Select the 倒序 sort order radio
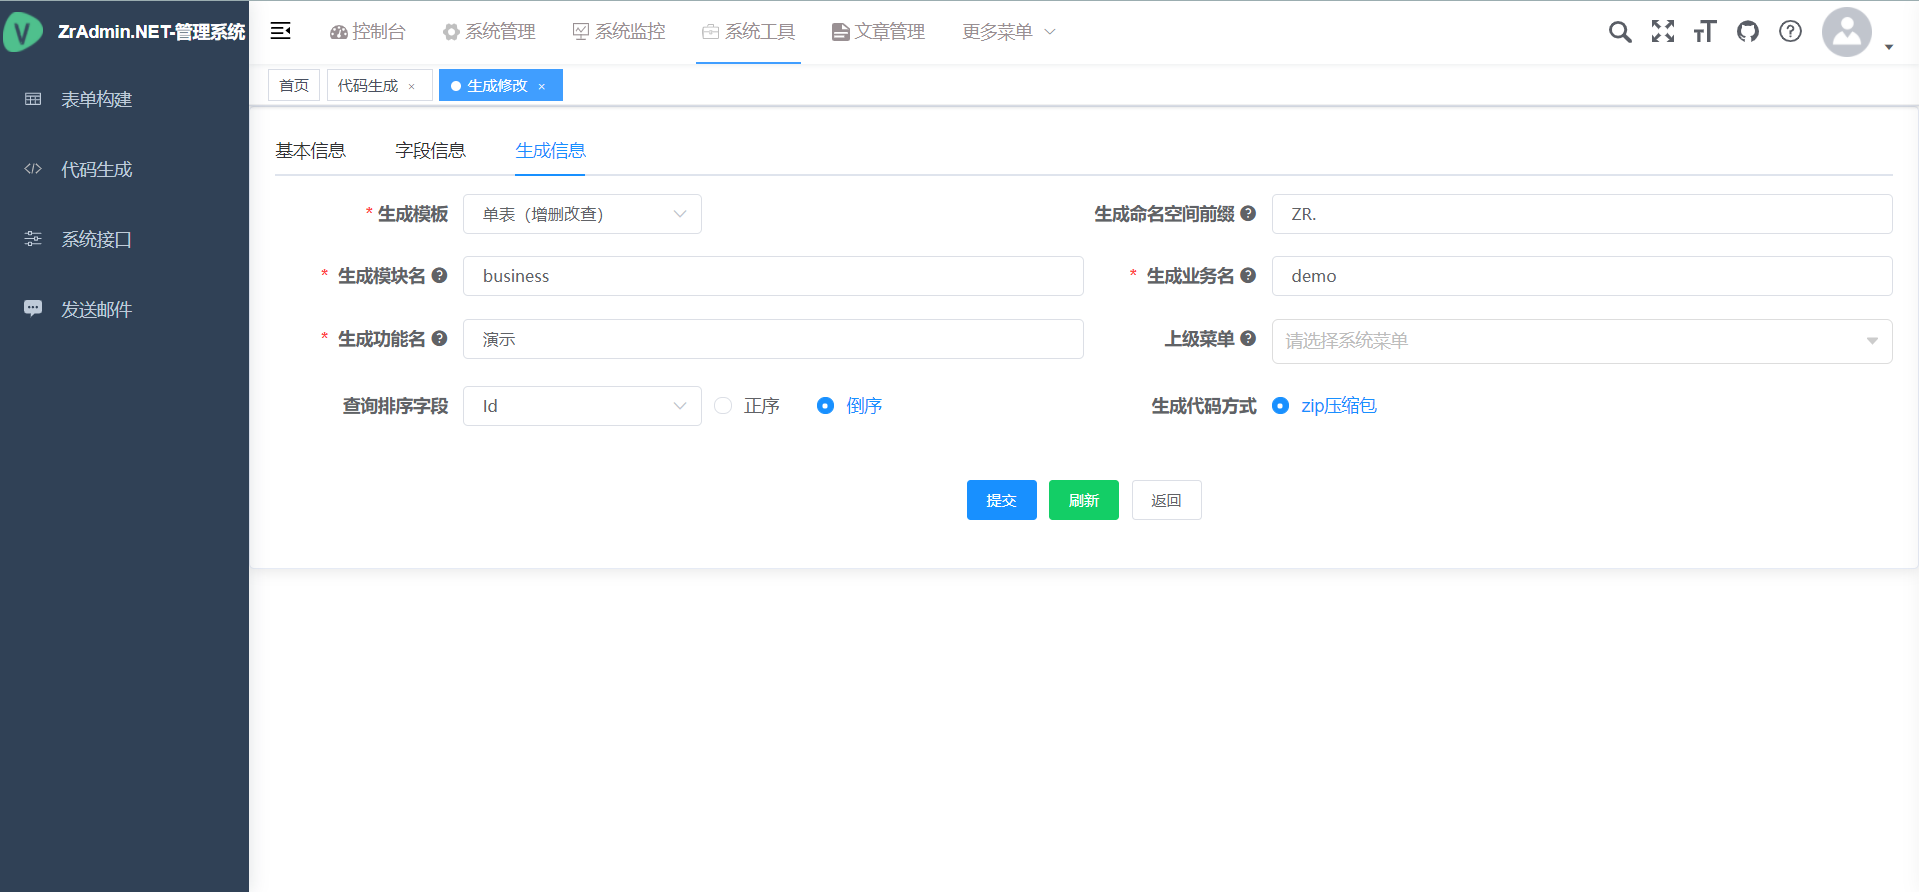 click(825, 406)
